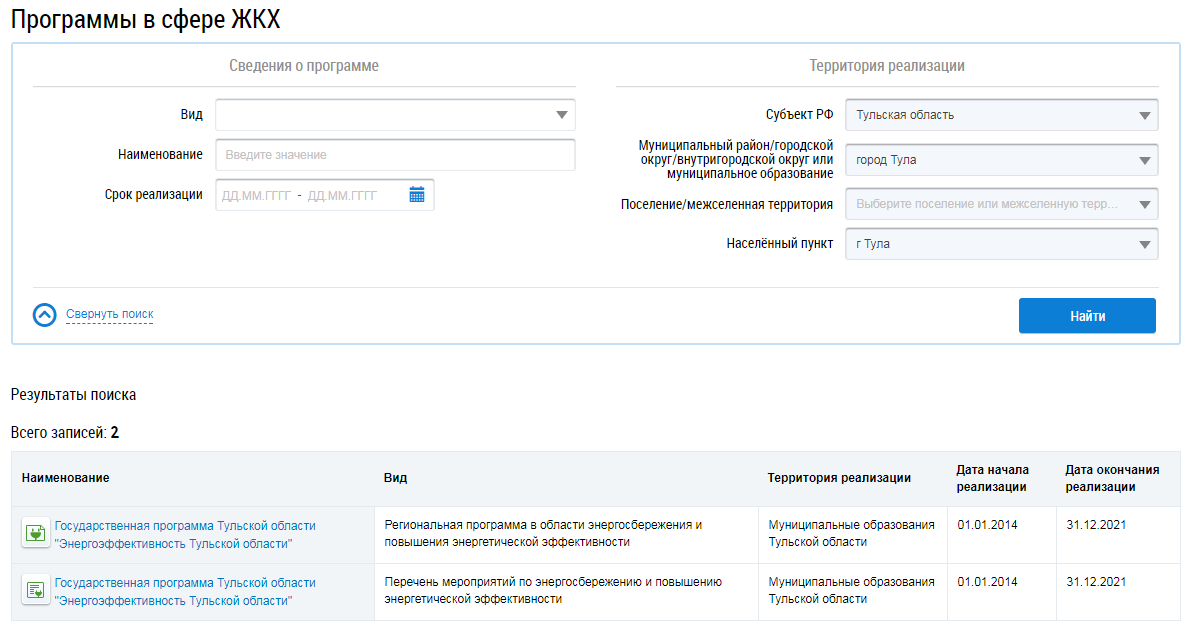Click second row's start date 01.01.2014
This screenshot has width=1196, height=635.
click(x=987, y=582)
